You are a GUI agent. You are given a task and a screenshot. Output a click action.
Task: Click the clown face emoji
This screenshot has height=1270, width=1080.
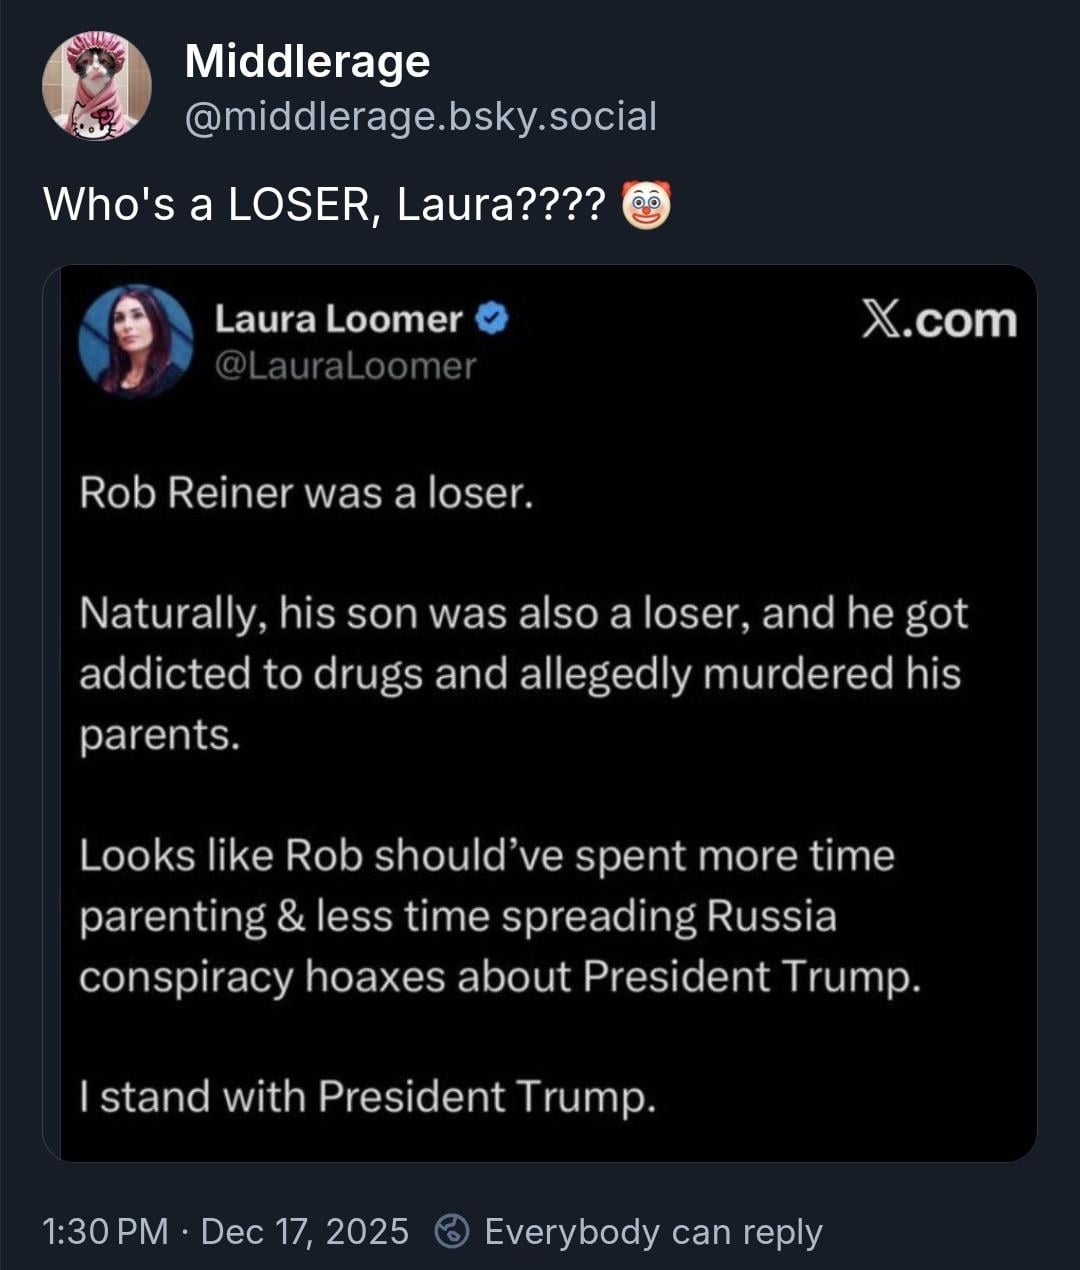[646, 205]
